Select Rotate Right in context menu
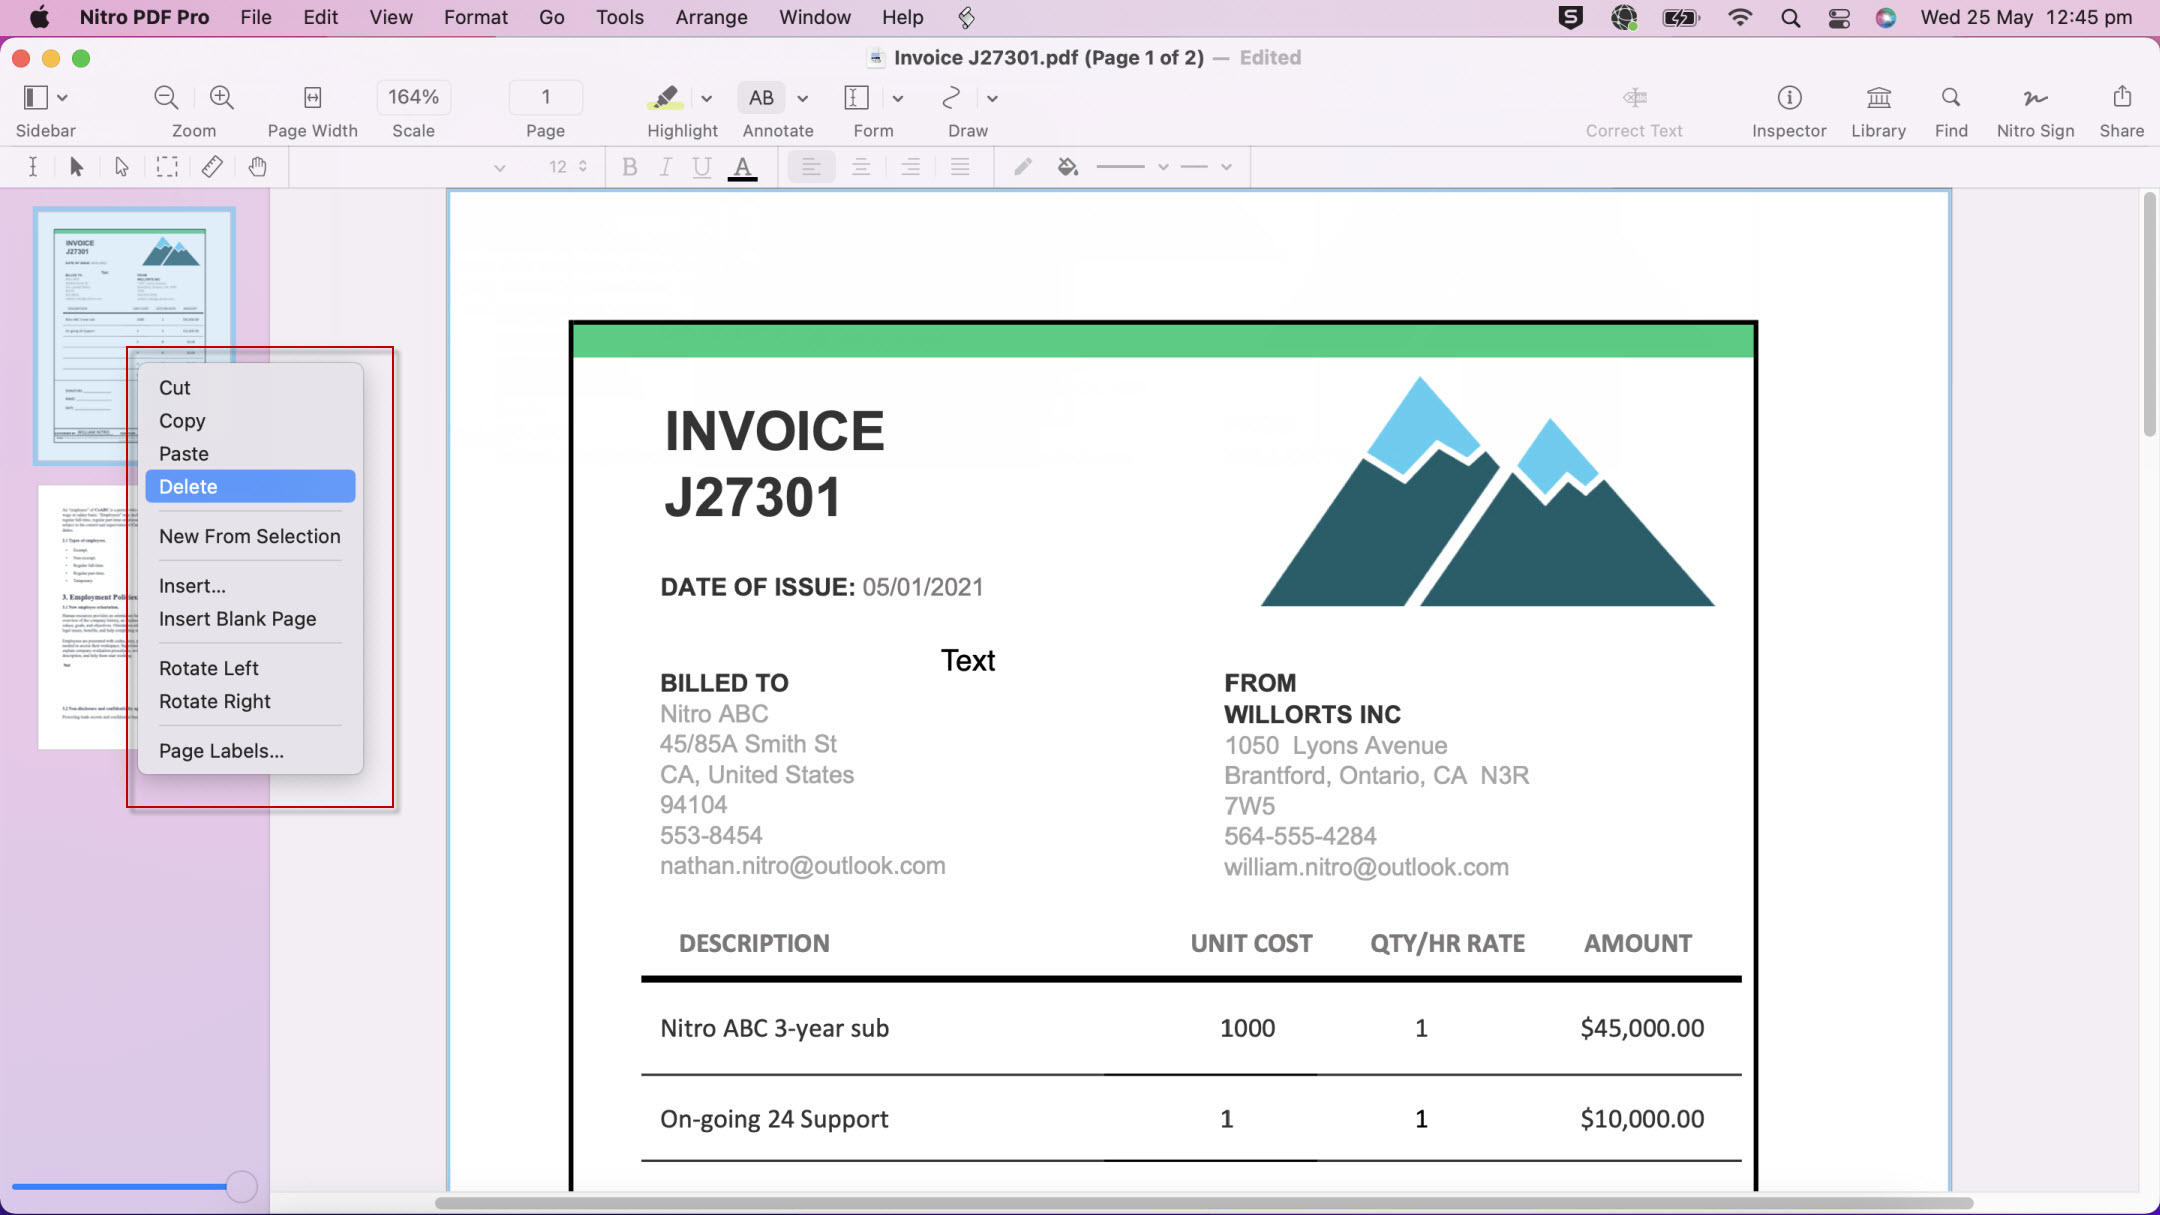The image size is (2160, 1215). 215,701
